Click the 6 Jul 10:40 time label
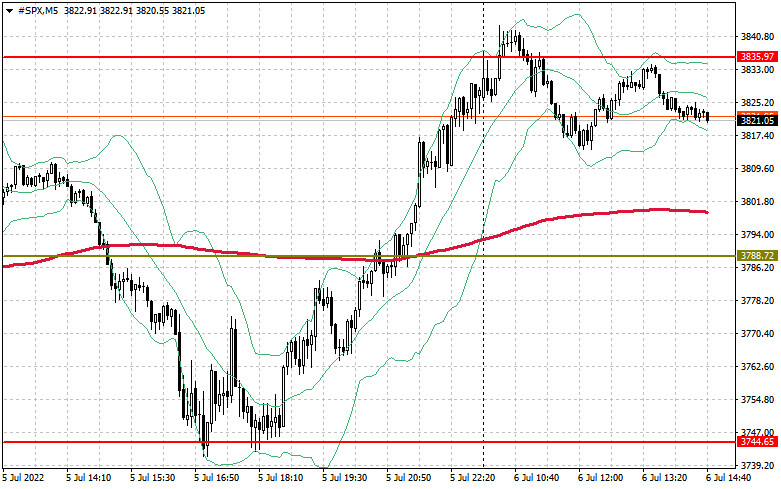This screenshot has height=489, width=781. point(536,478)
